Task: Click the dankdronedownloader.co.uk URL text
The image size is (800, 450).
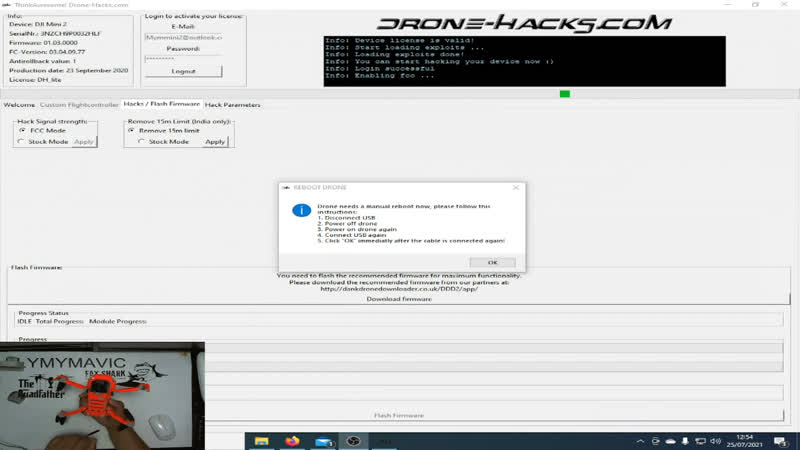Action: (x=399, y=289)
